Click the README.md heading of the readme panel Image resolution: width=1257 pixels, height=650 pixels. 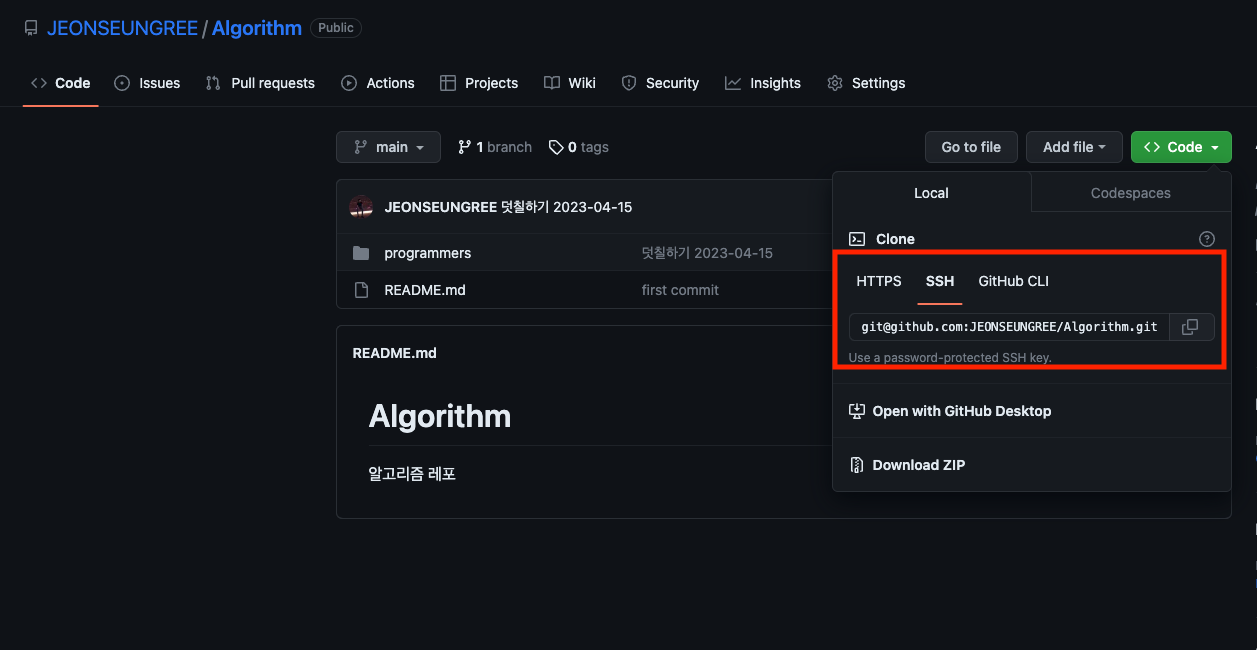[x=395, y=353]
